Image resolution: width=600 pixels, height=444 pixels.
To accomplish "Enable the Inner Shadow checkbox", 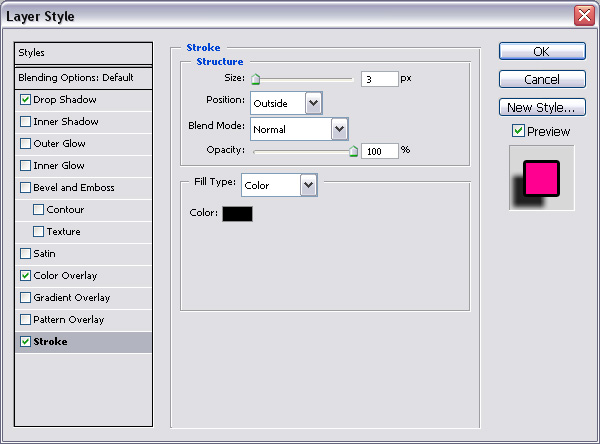I will [x=25, y=122].
